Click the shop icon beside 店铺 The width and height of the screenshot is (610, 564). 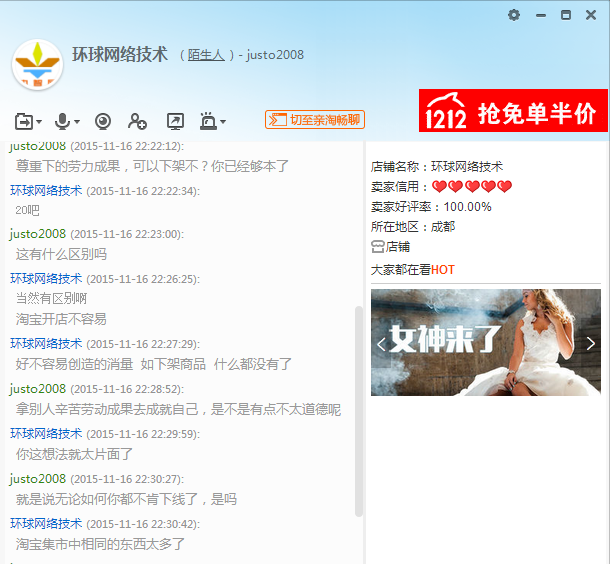[377, 247]
